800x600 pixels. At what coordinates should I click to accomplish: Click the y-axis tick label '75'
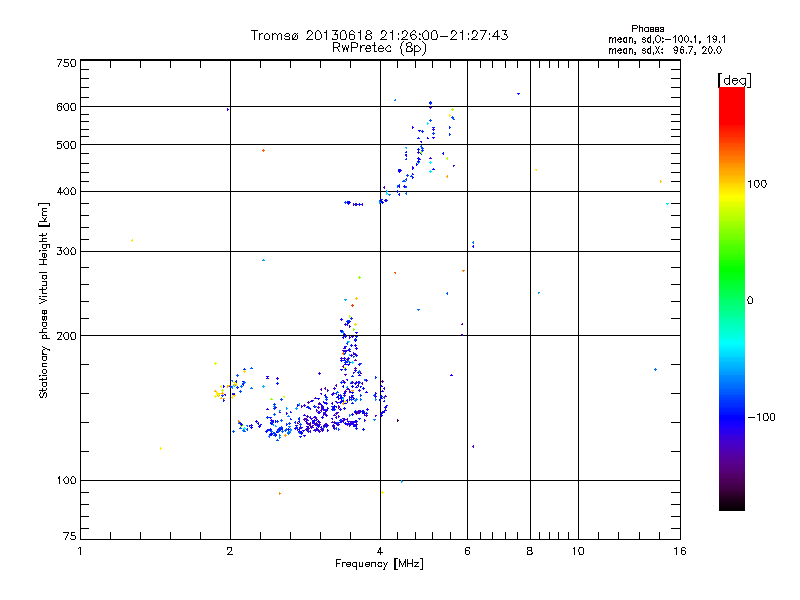point(70,536)
